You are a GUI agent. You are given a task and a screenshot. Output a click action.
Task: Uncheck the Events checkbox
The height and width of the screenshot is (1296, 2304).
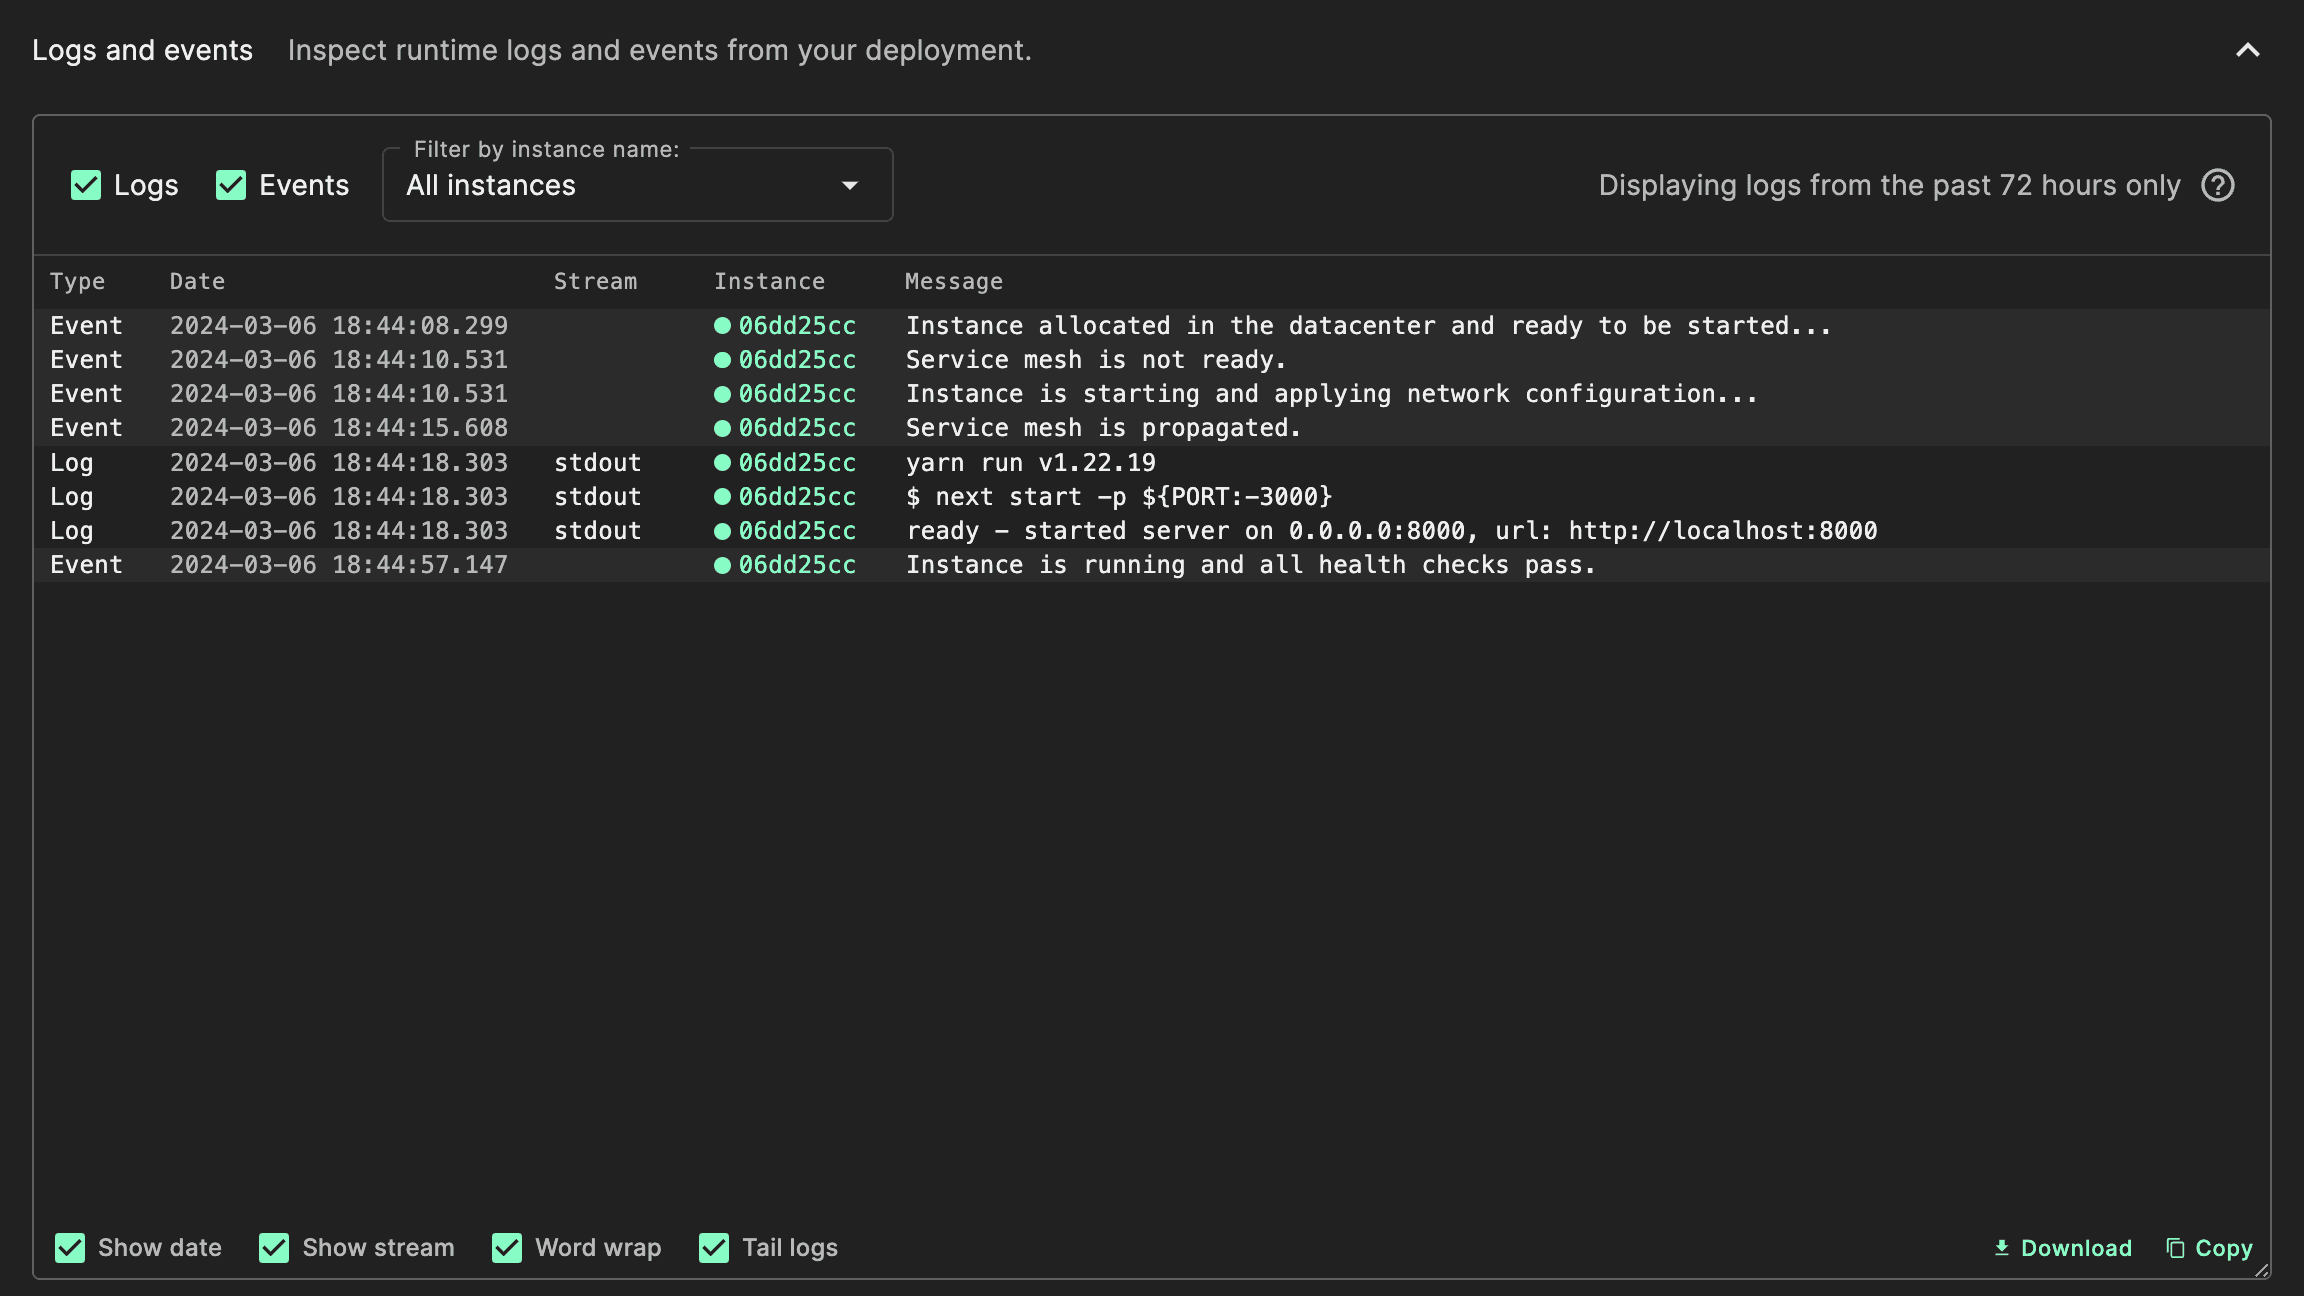click(x=231, y=185)
